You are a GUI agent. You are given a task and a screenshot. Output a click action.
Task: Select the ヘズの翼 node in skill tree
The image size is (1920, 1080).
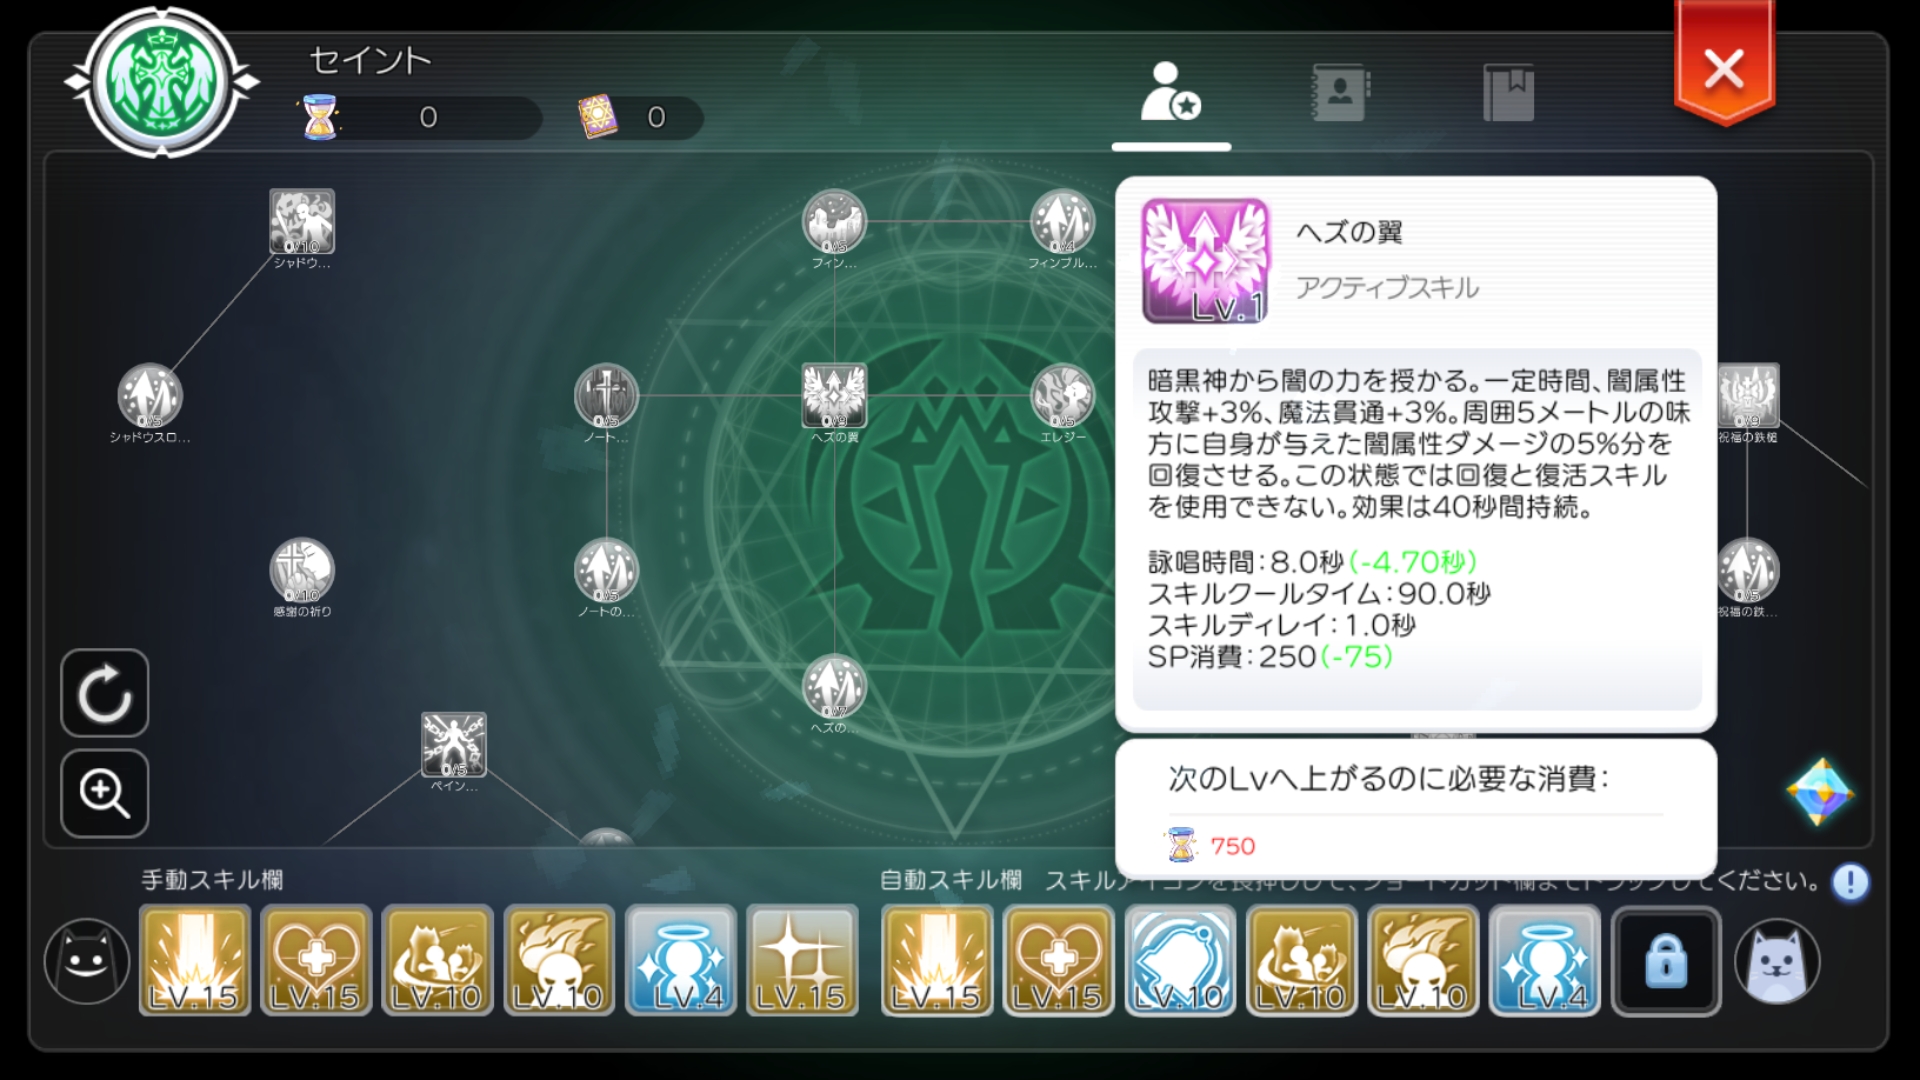pyautogui.click(x=834, y=396)
